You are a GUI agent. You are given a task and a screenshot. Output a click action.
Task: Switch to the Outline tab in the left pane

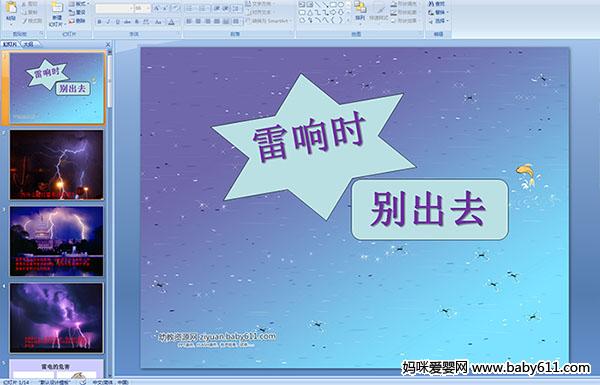point(29,44)
